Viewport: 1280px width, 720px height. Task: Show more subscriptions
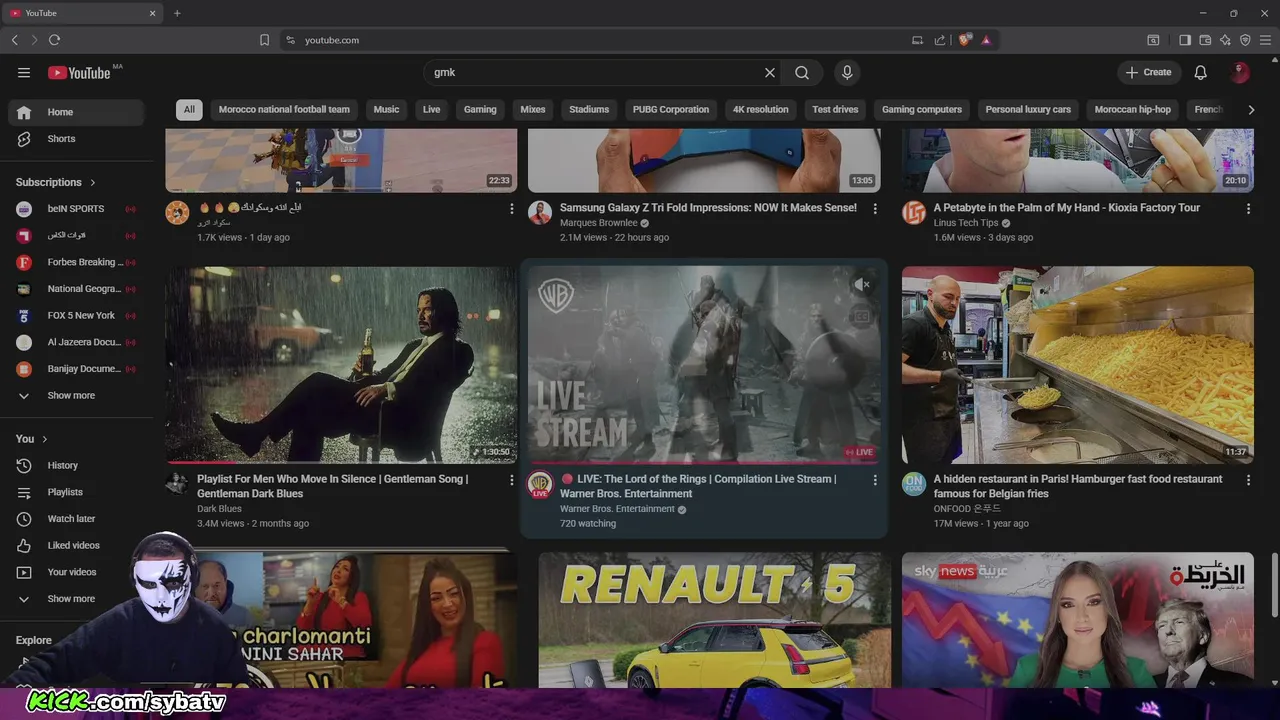(76, 395)
